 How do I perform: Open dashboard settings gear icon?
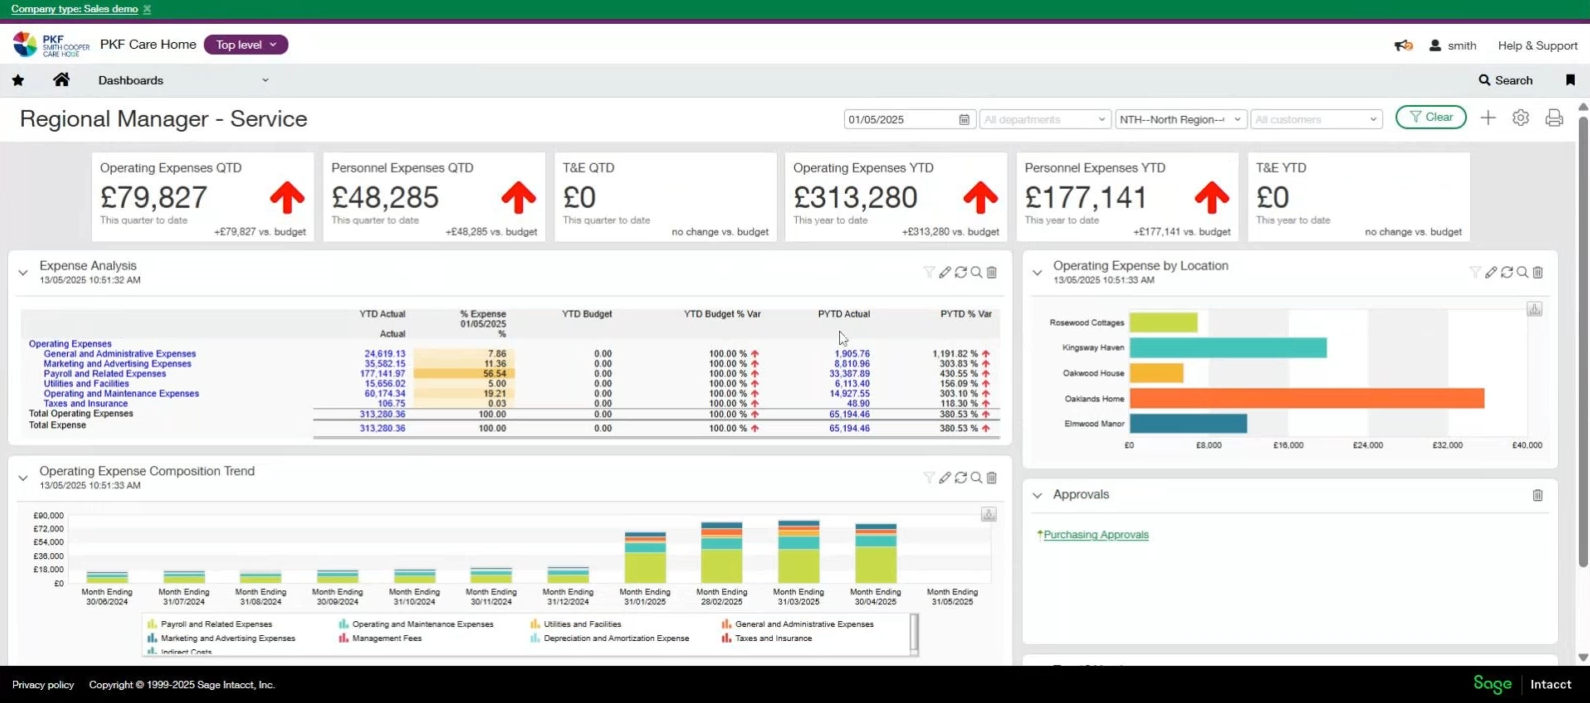click(x=1520, y=118)
